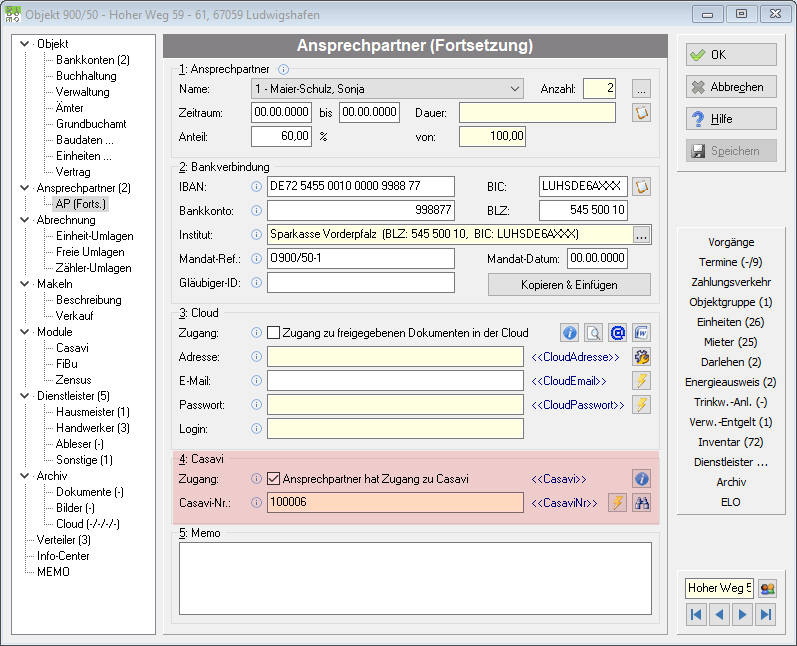Click the Kopieren & Einfügen button

[569, 285]
